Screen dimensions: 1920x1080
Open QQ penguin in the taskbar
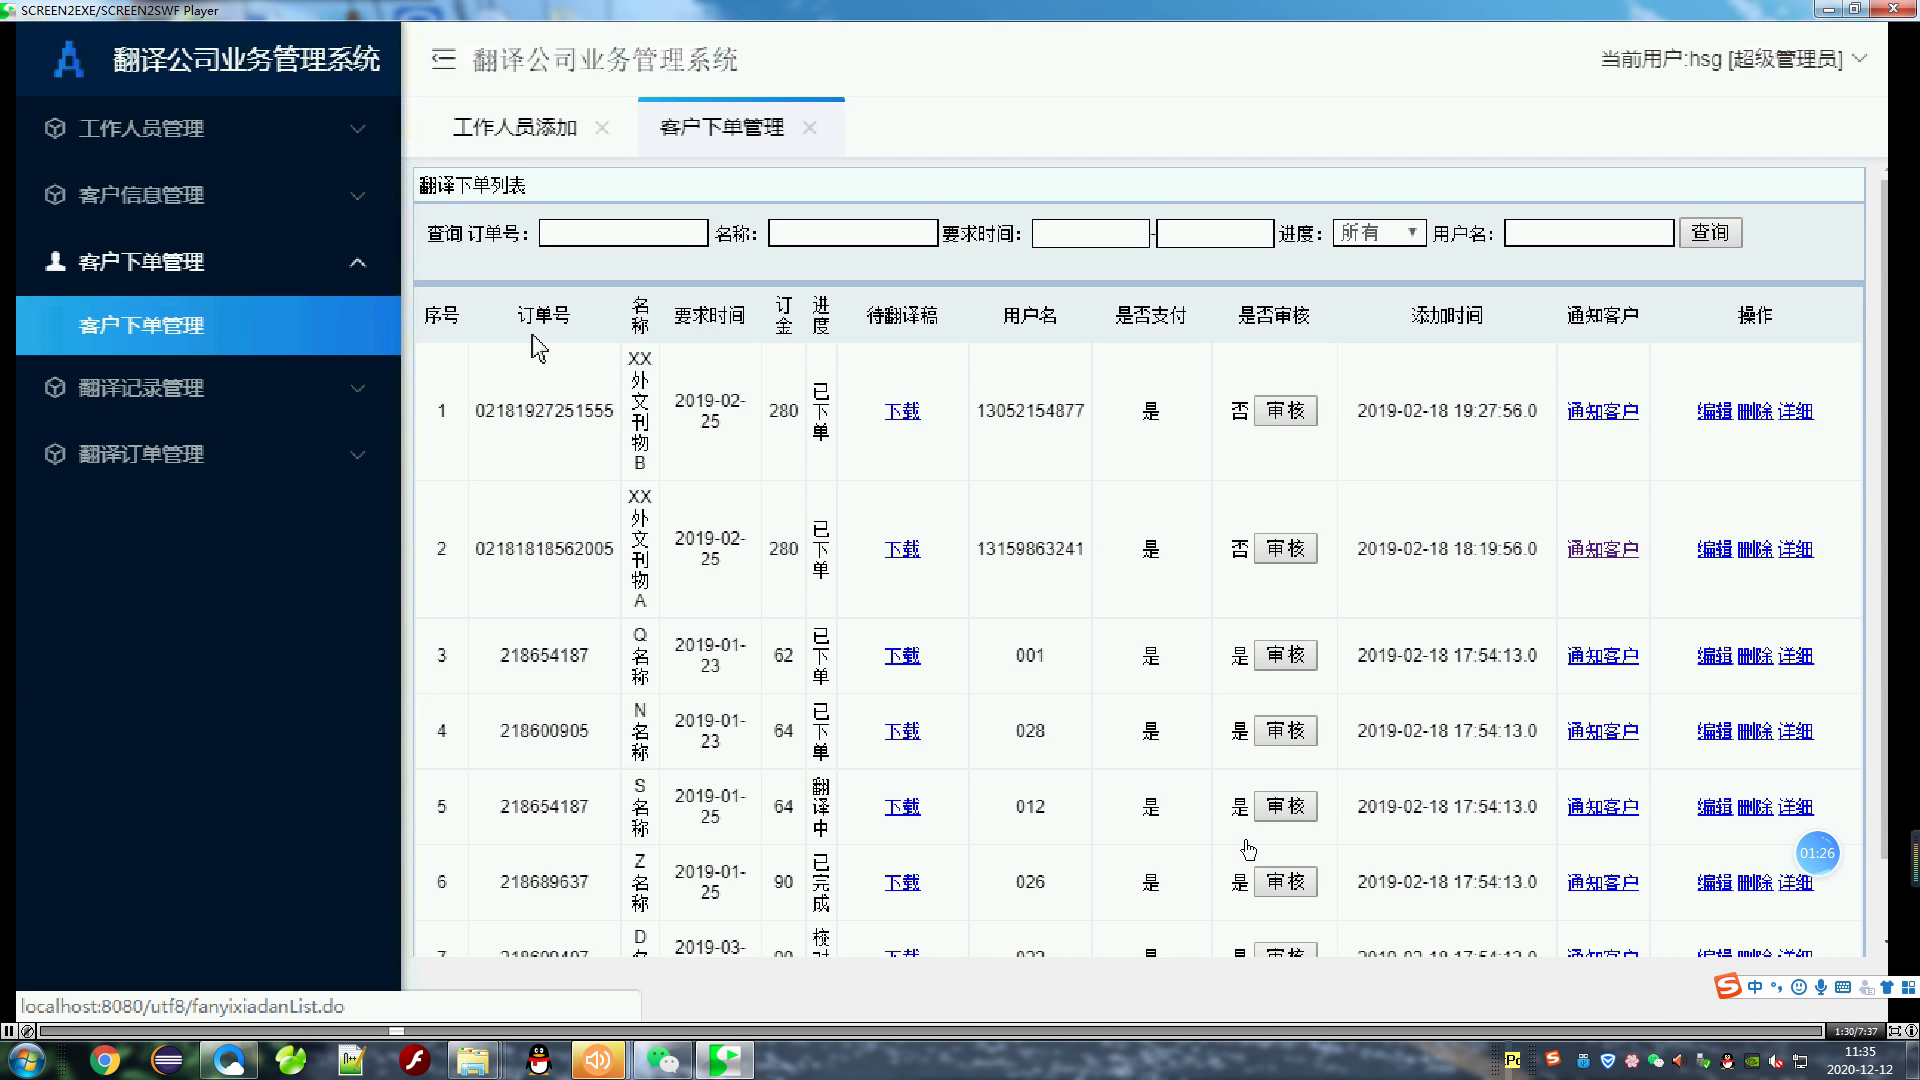(539, 1060)
